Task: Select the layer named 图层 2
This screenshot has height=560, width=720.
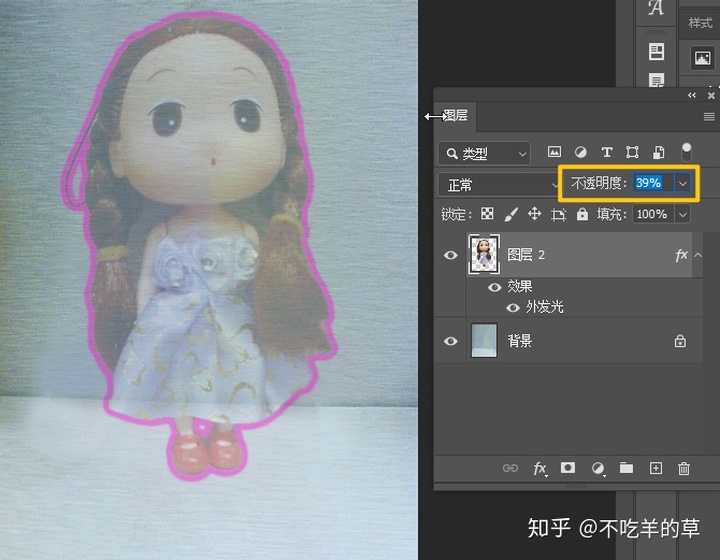Action: point(526,255)
